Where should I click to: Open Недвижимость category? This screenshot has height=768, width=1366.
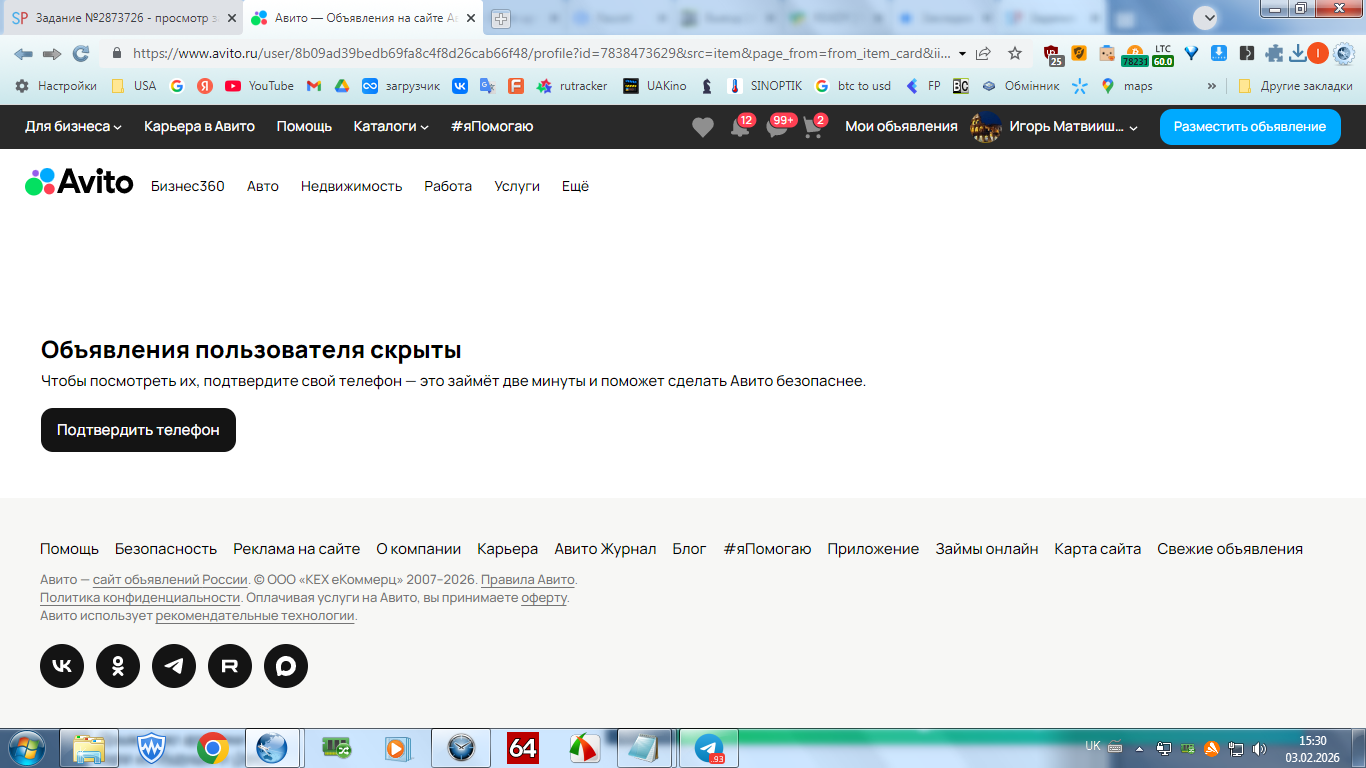click(x=351, y=186)
